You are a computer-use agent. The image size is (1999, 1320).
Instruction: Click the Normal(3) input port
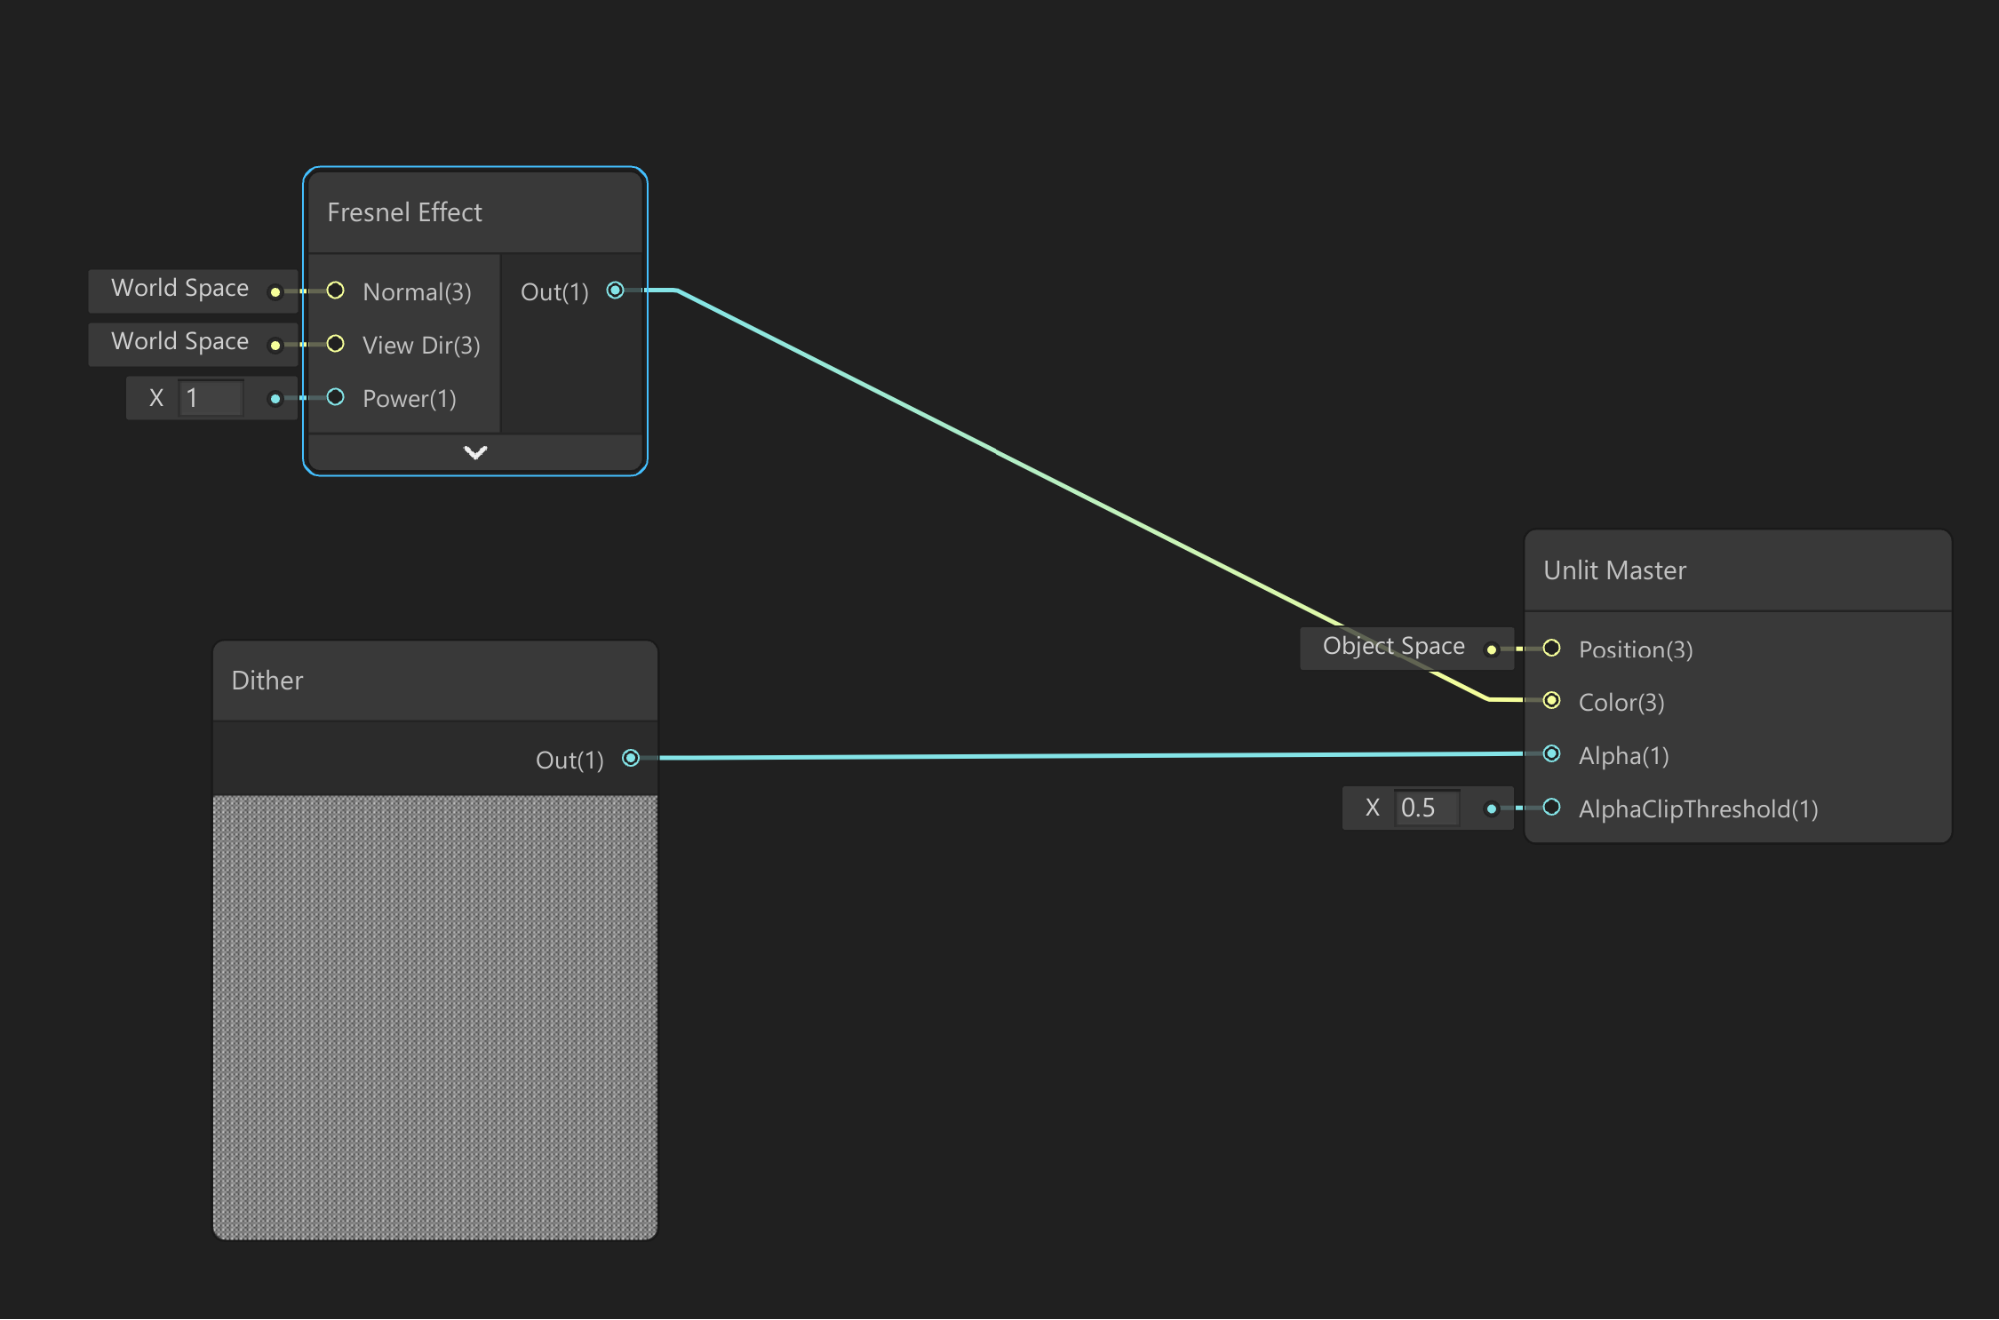[336, 291]
